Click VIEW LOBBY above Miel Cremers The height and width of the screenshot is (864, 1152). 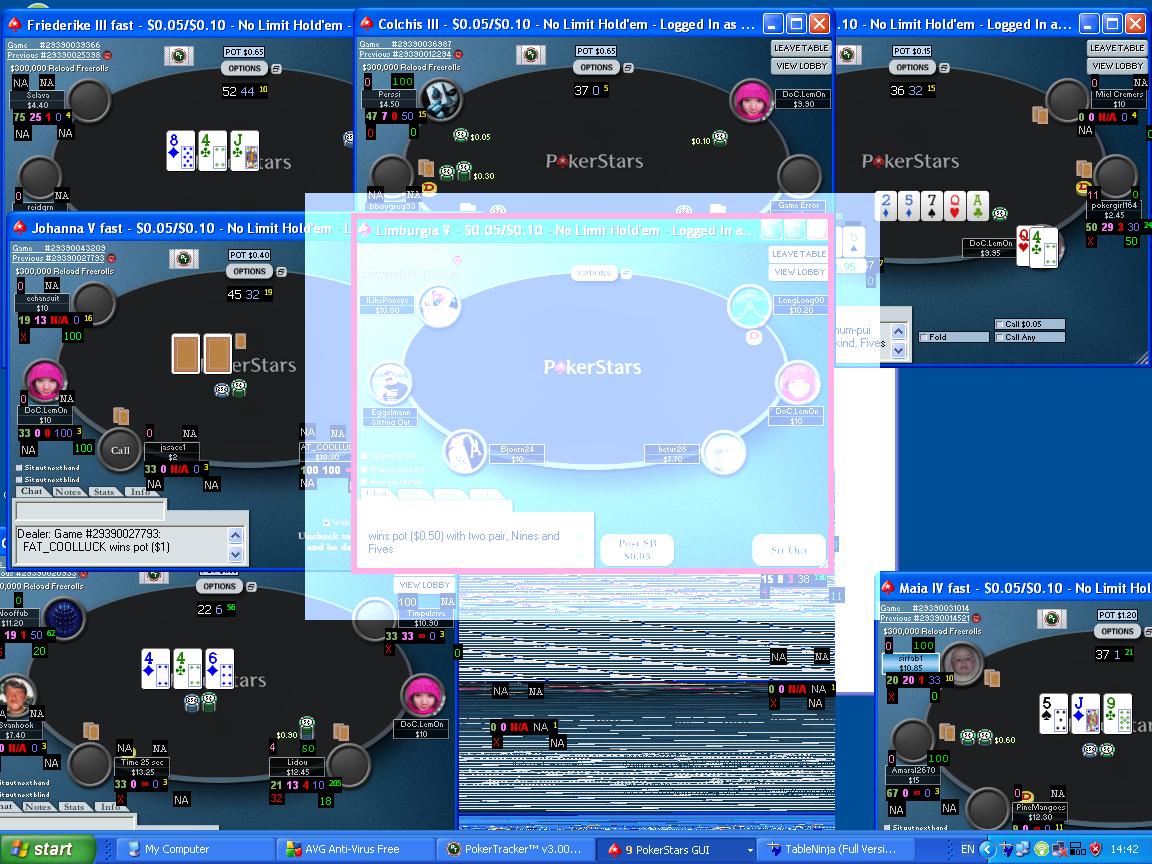(x=1117, y=66)
